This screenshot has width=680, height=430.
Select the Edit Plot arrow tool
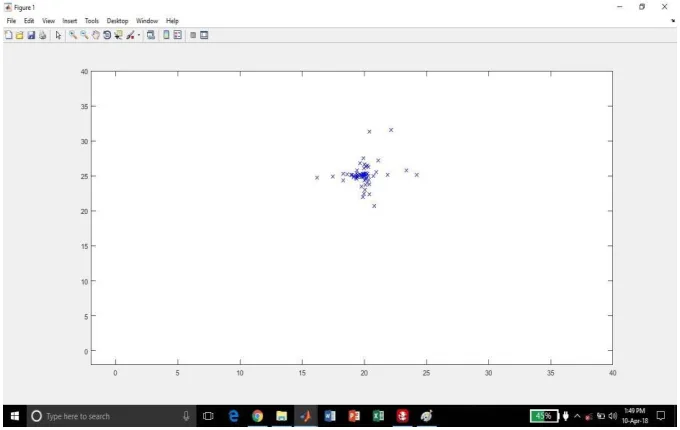pyautogui.click(x=59, y=35)
